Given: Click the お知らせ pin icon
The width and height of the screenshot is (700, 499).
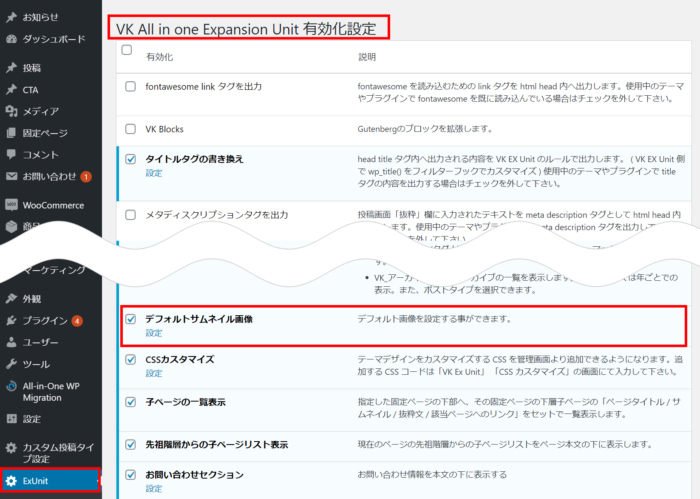Looking at the screenshot, I should click(11, 17).
